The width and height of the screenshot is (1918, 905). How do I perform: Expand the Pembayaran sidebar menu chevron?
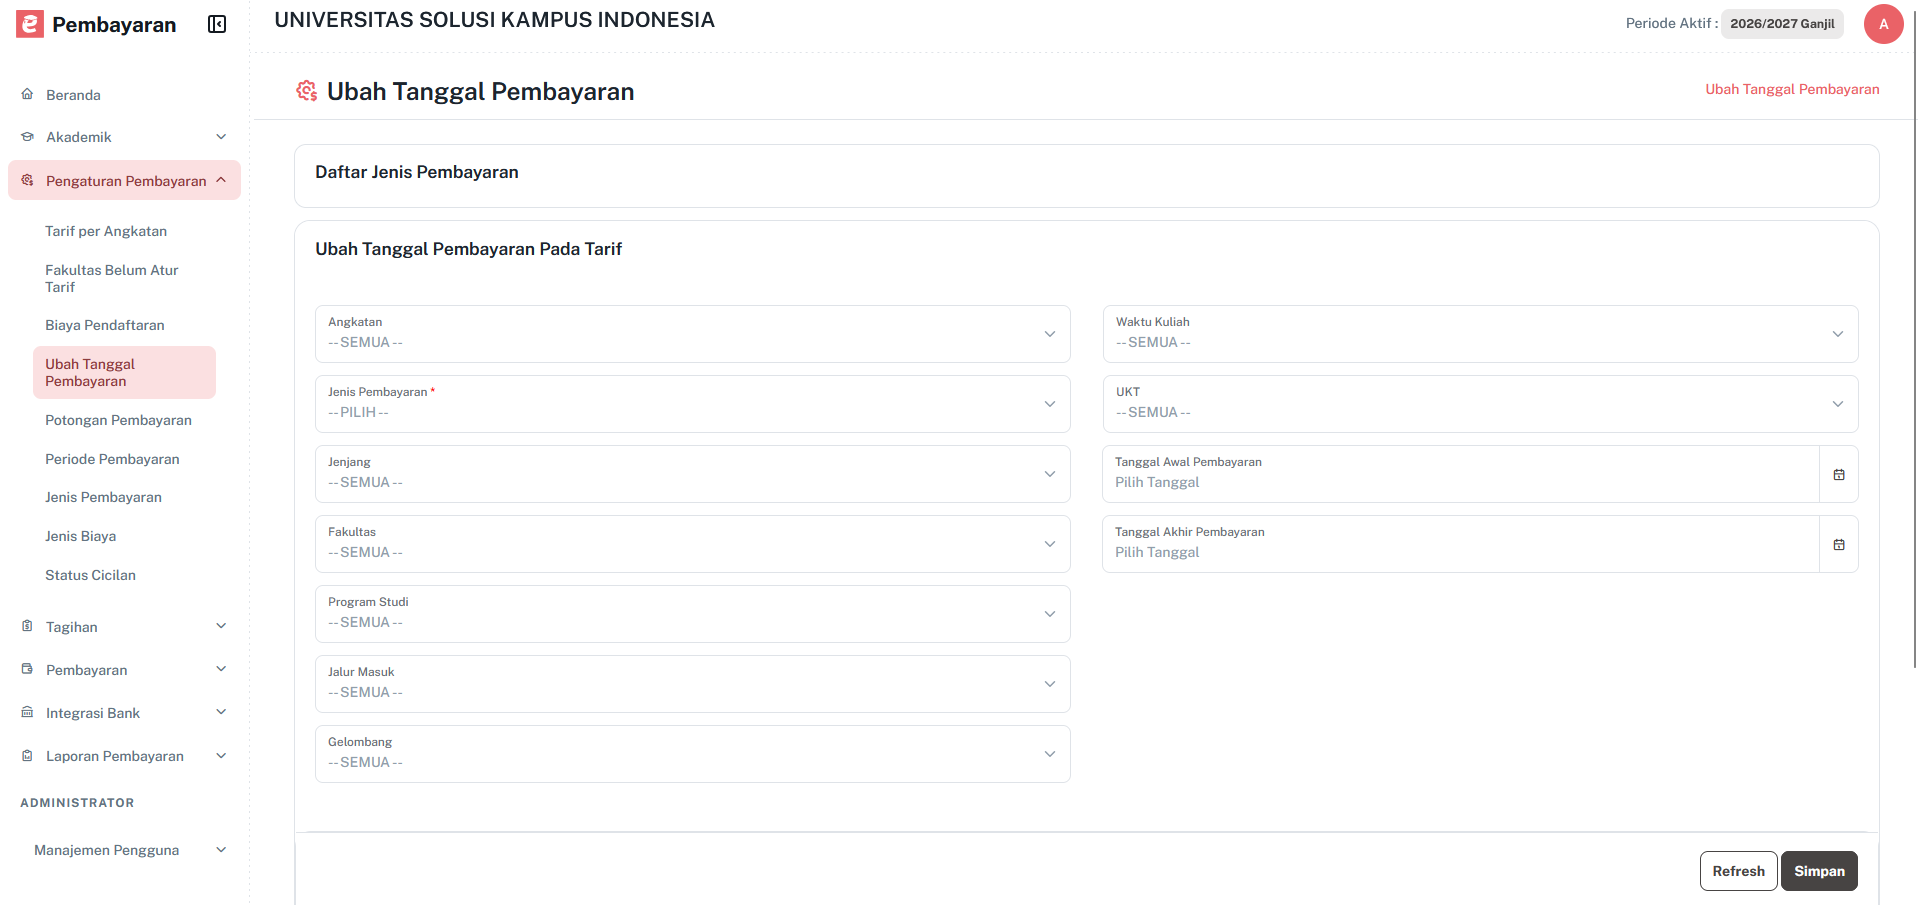[221, 669]
